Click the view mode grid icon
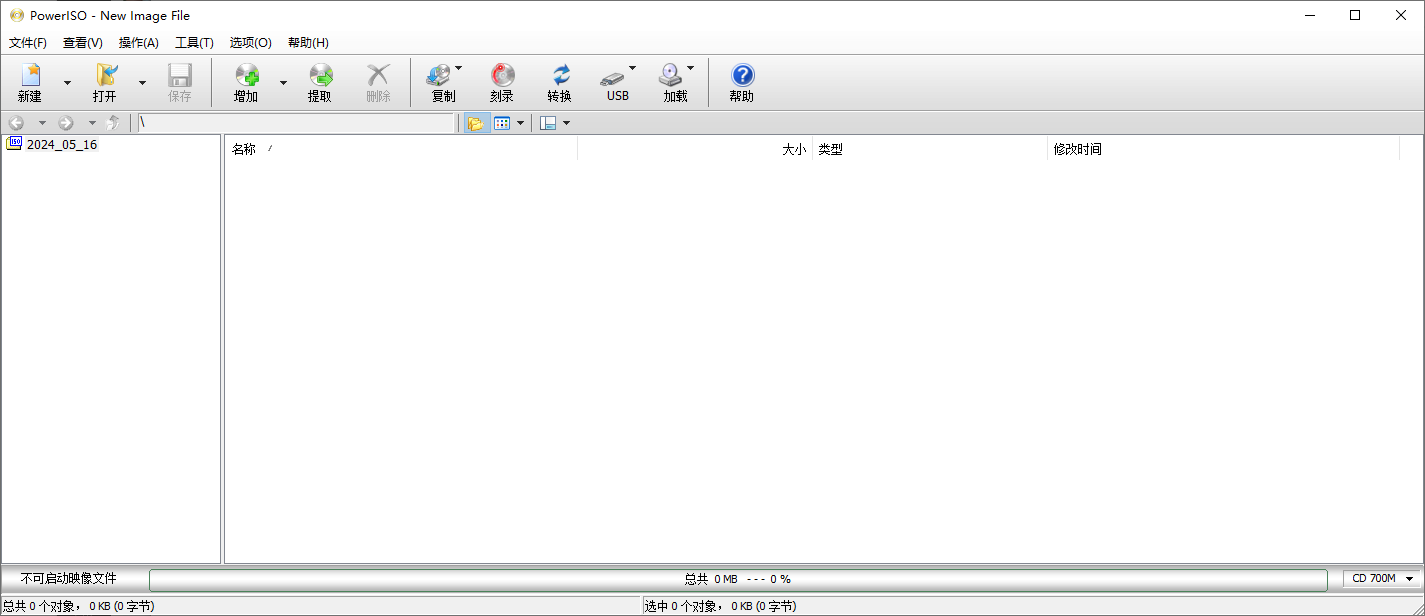 point(502,123)
